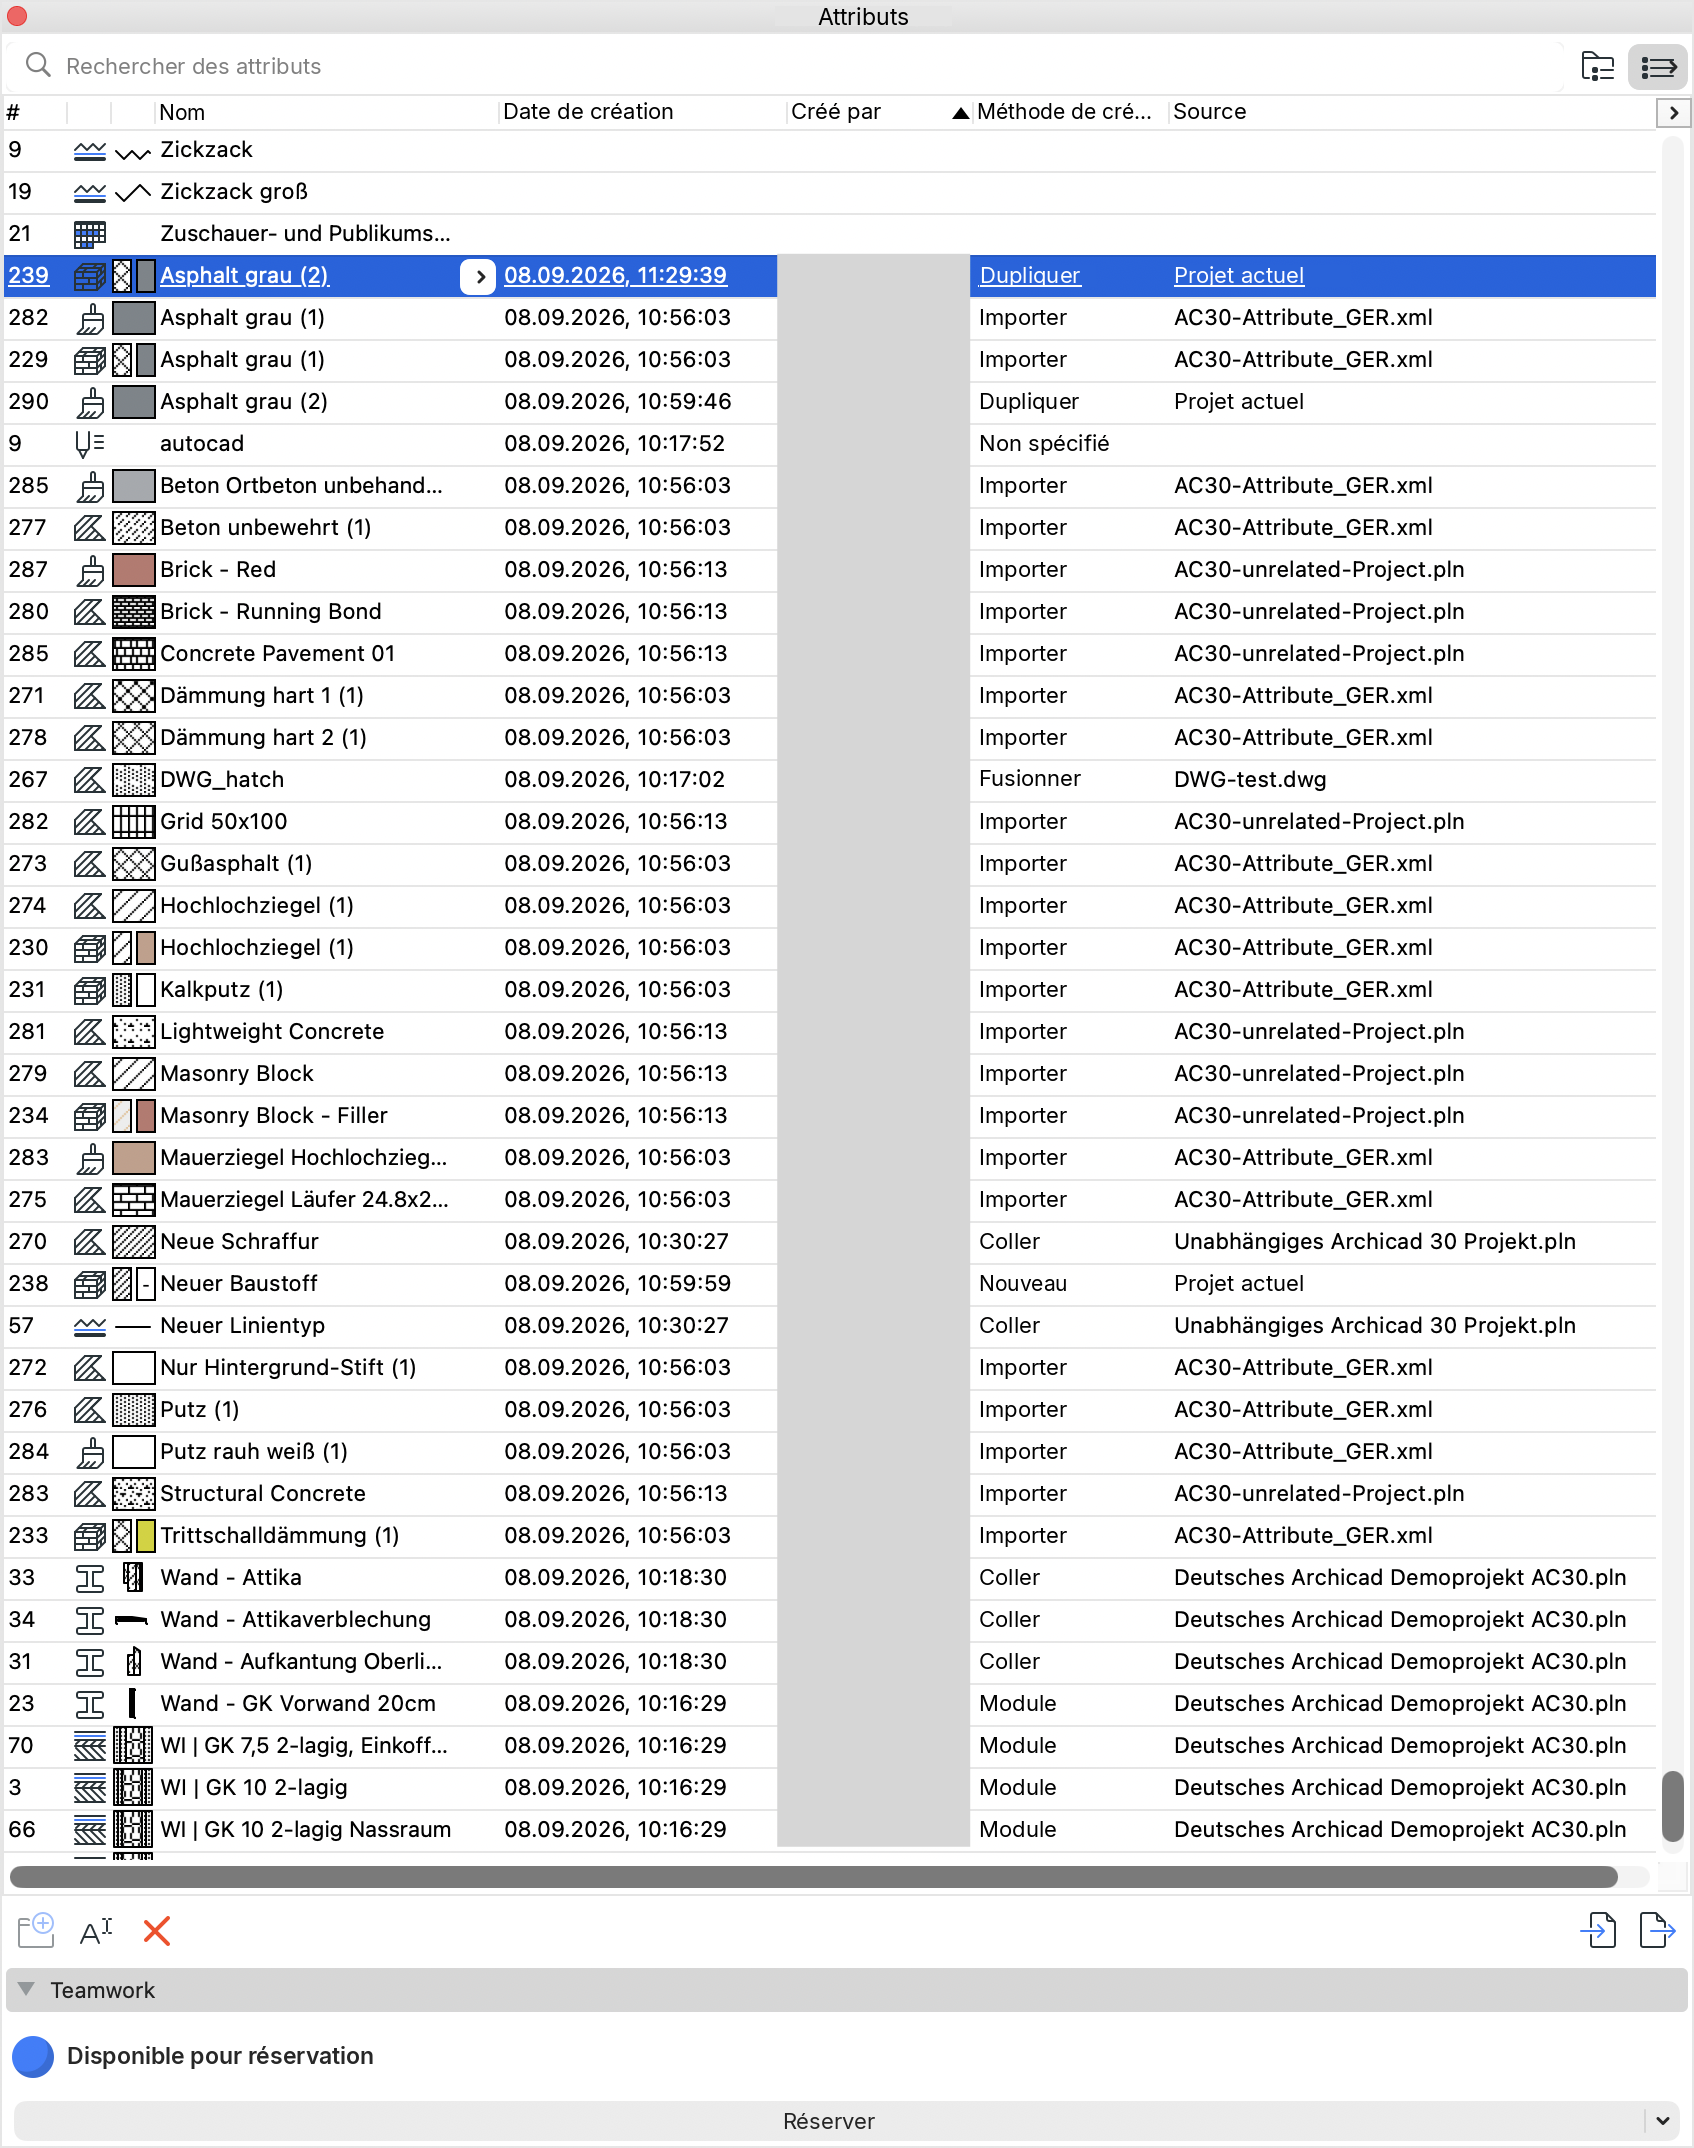Sort by Source column header

click(x=1410, y=112)
